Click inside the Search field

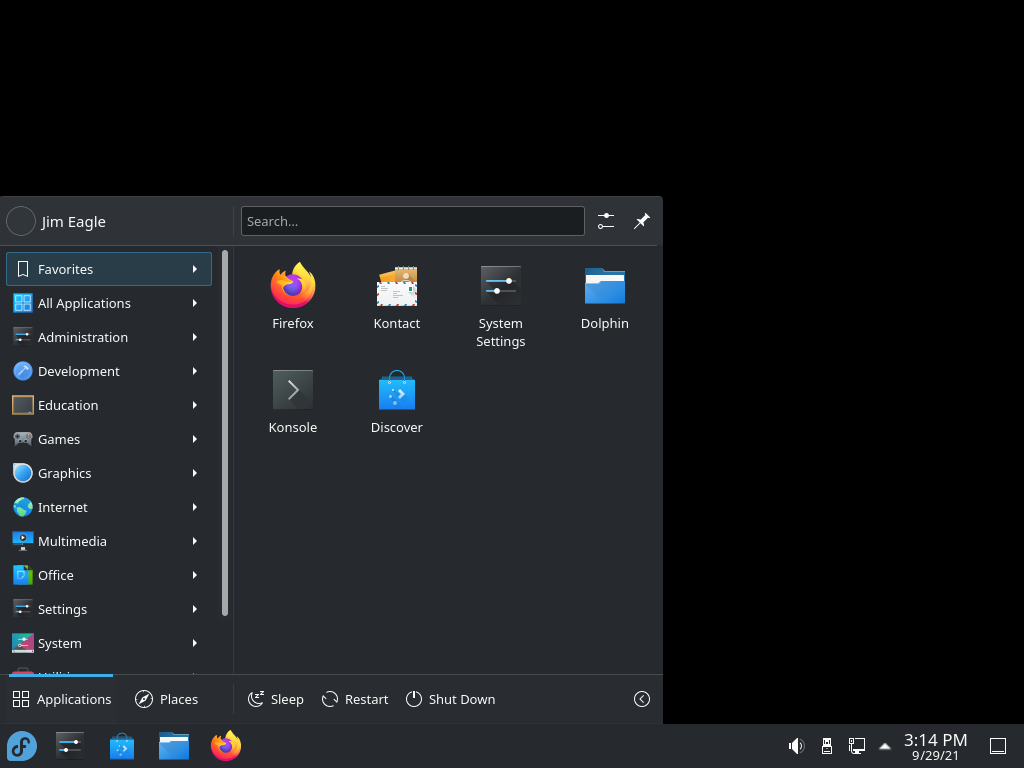(413, 221)
